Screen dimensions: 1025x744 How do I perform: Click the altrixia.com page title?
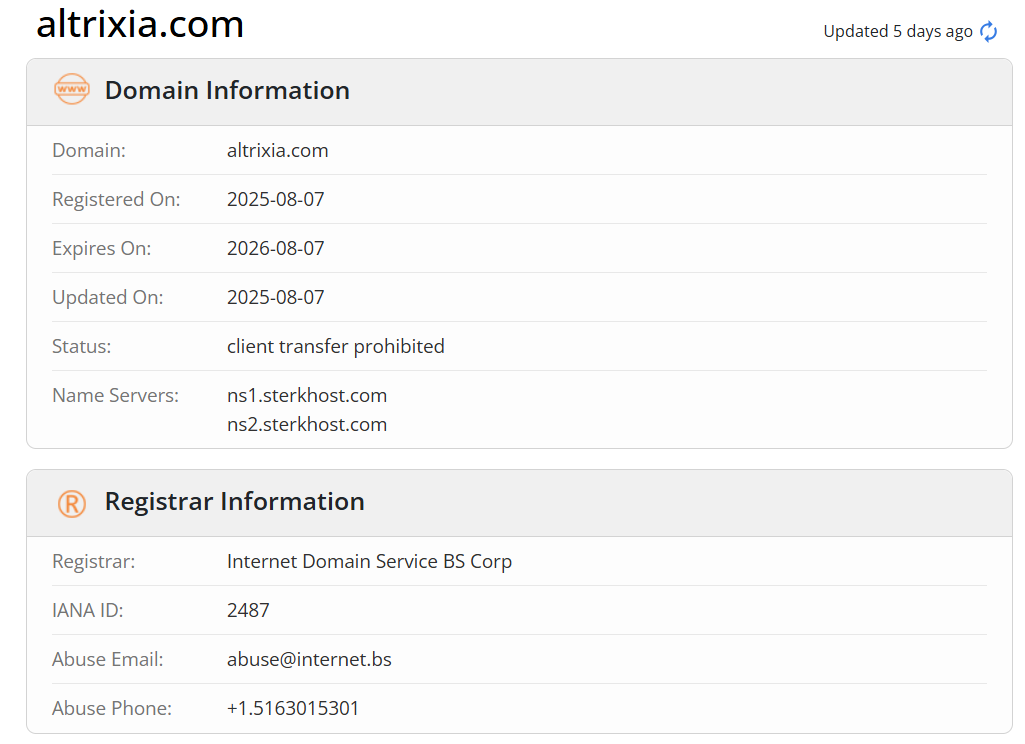pos(140,25)
